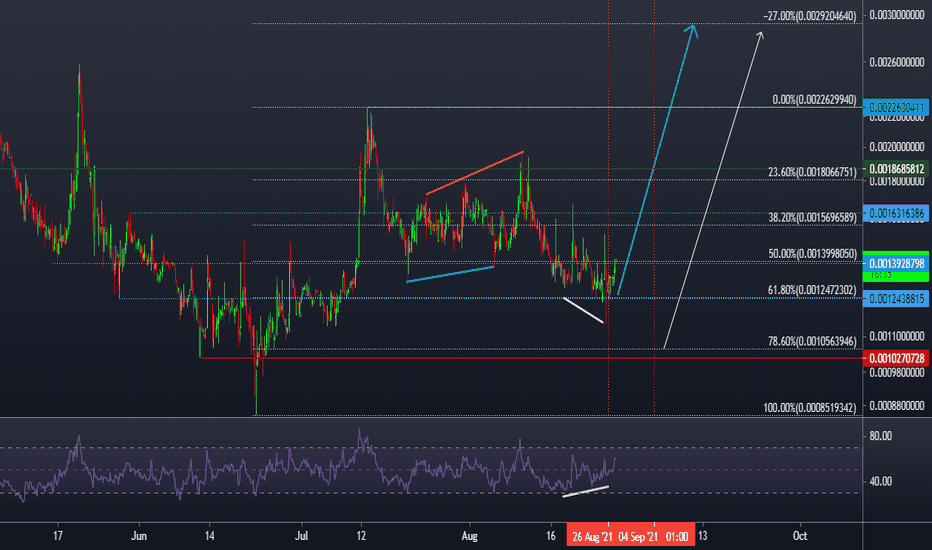Click the 01:00 time marker
This screenshot has height=550, width=932.
coord(677,536)
